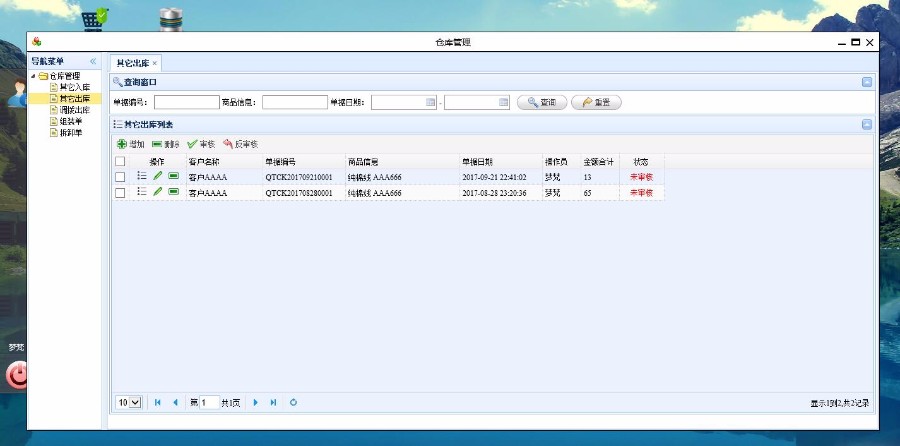Collapse the 导航菜单 navigation panel
The height and width of the screenshot is (446, 900).
tap(93, 61)
